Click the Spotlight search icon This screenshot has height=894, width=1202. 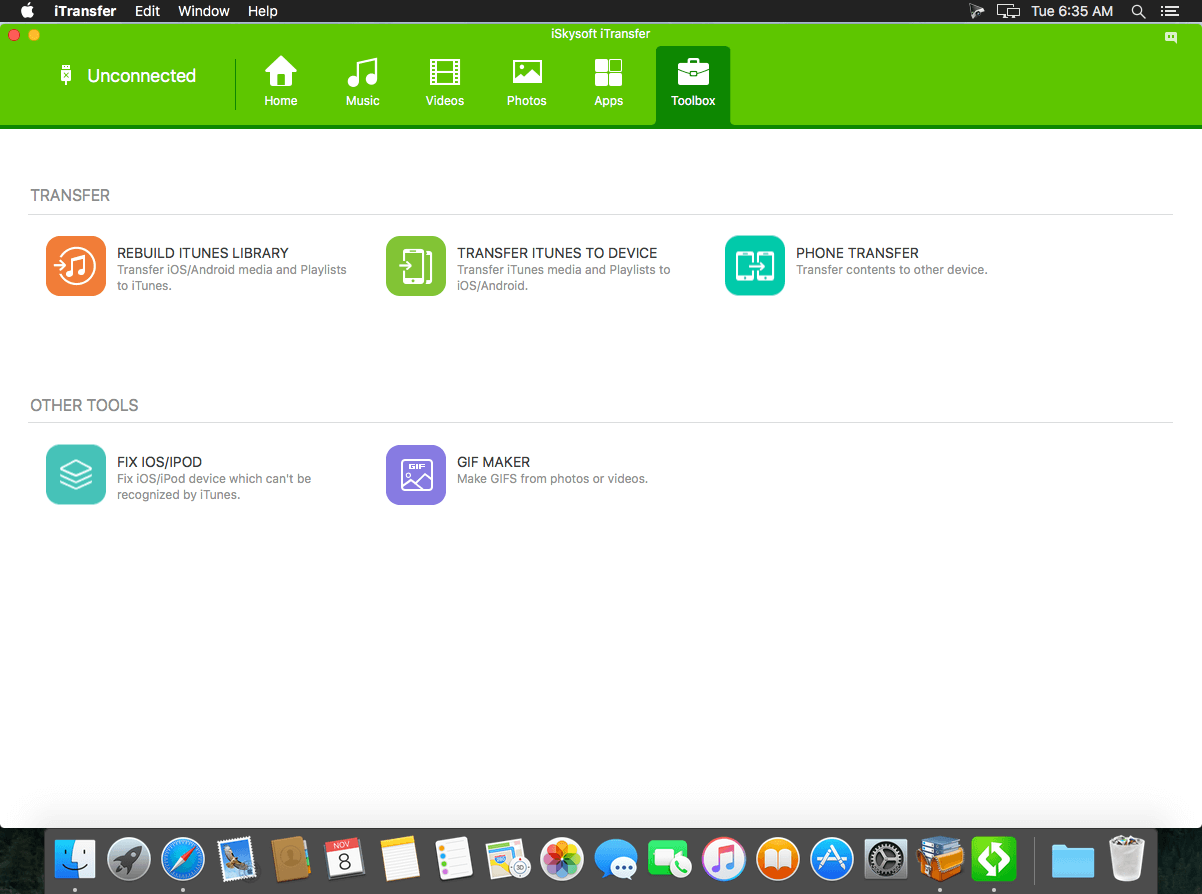click(1138, 11)
